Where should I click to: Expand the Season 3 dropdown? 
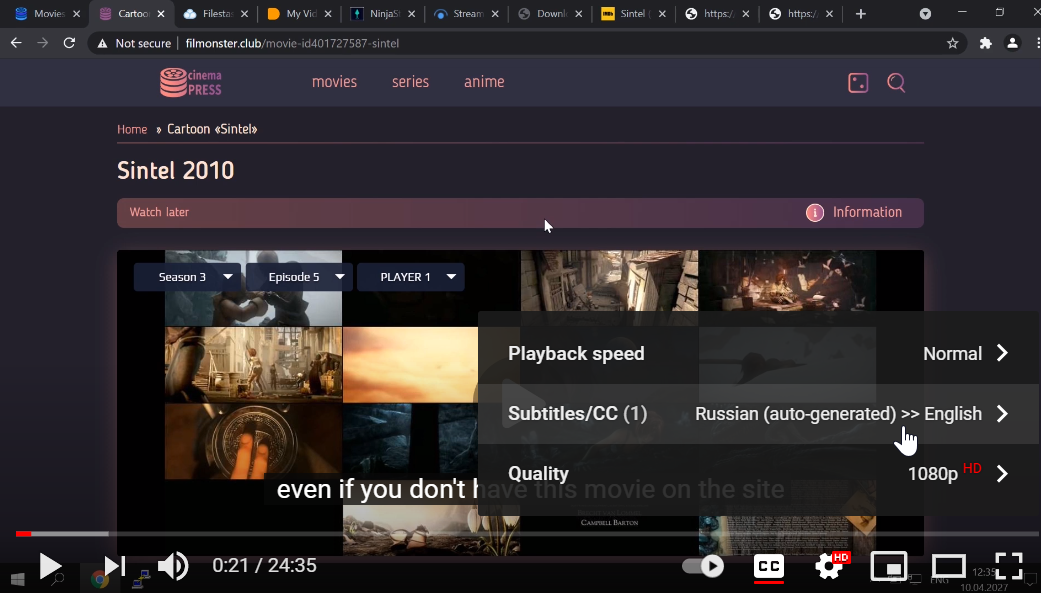[187, 277]
